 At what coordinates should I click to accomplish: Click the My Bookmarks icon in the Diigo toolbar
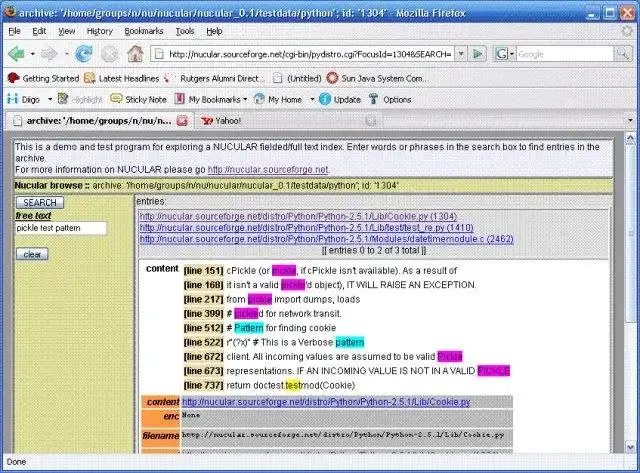point(180,99)
